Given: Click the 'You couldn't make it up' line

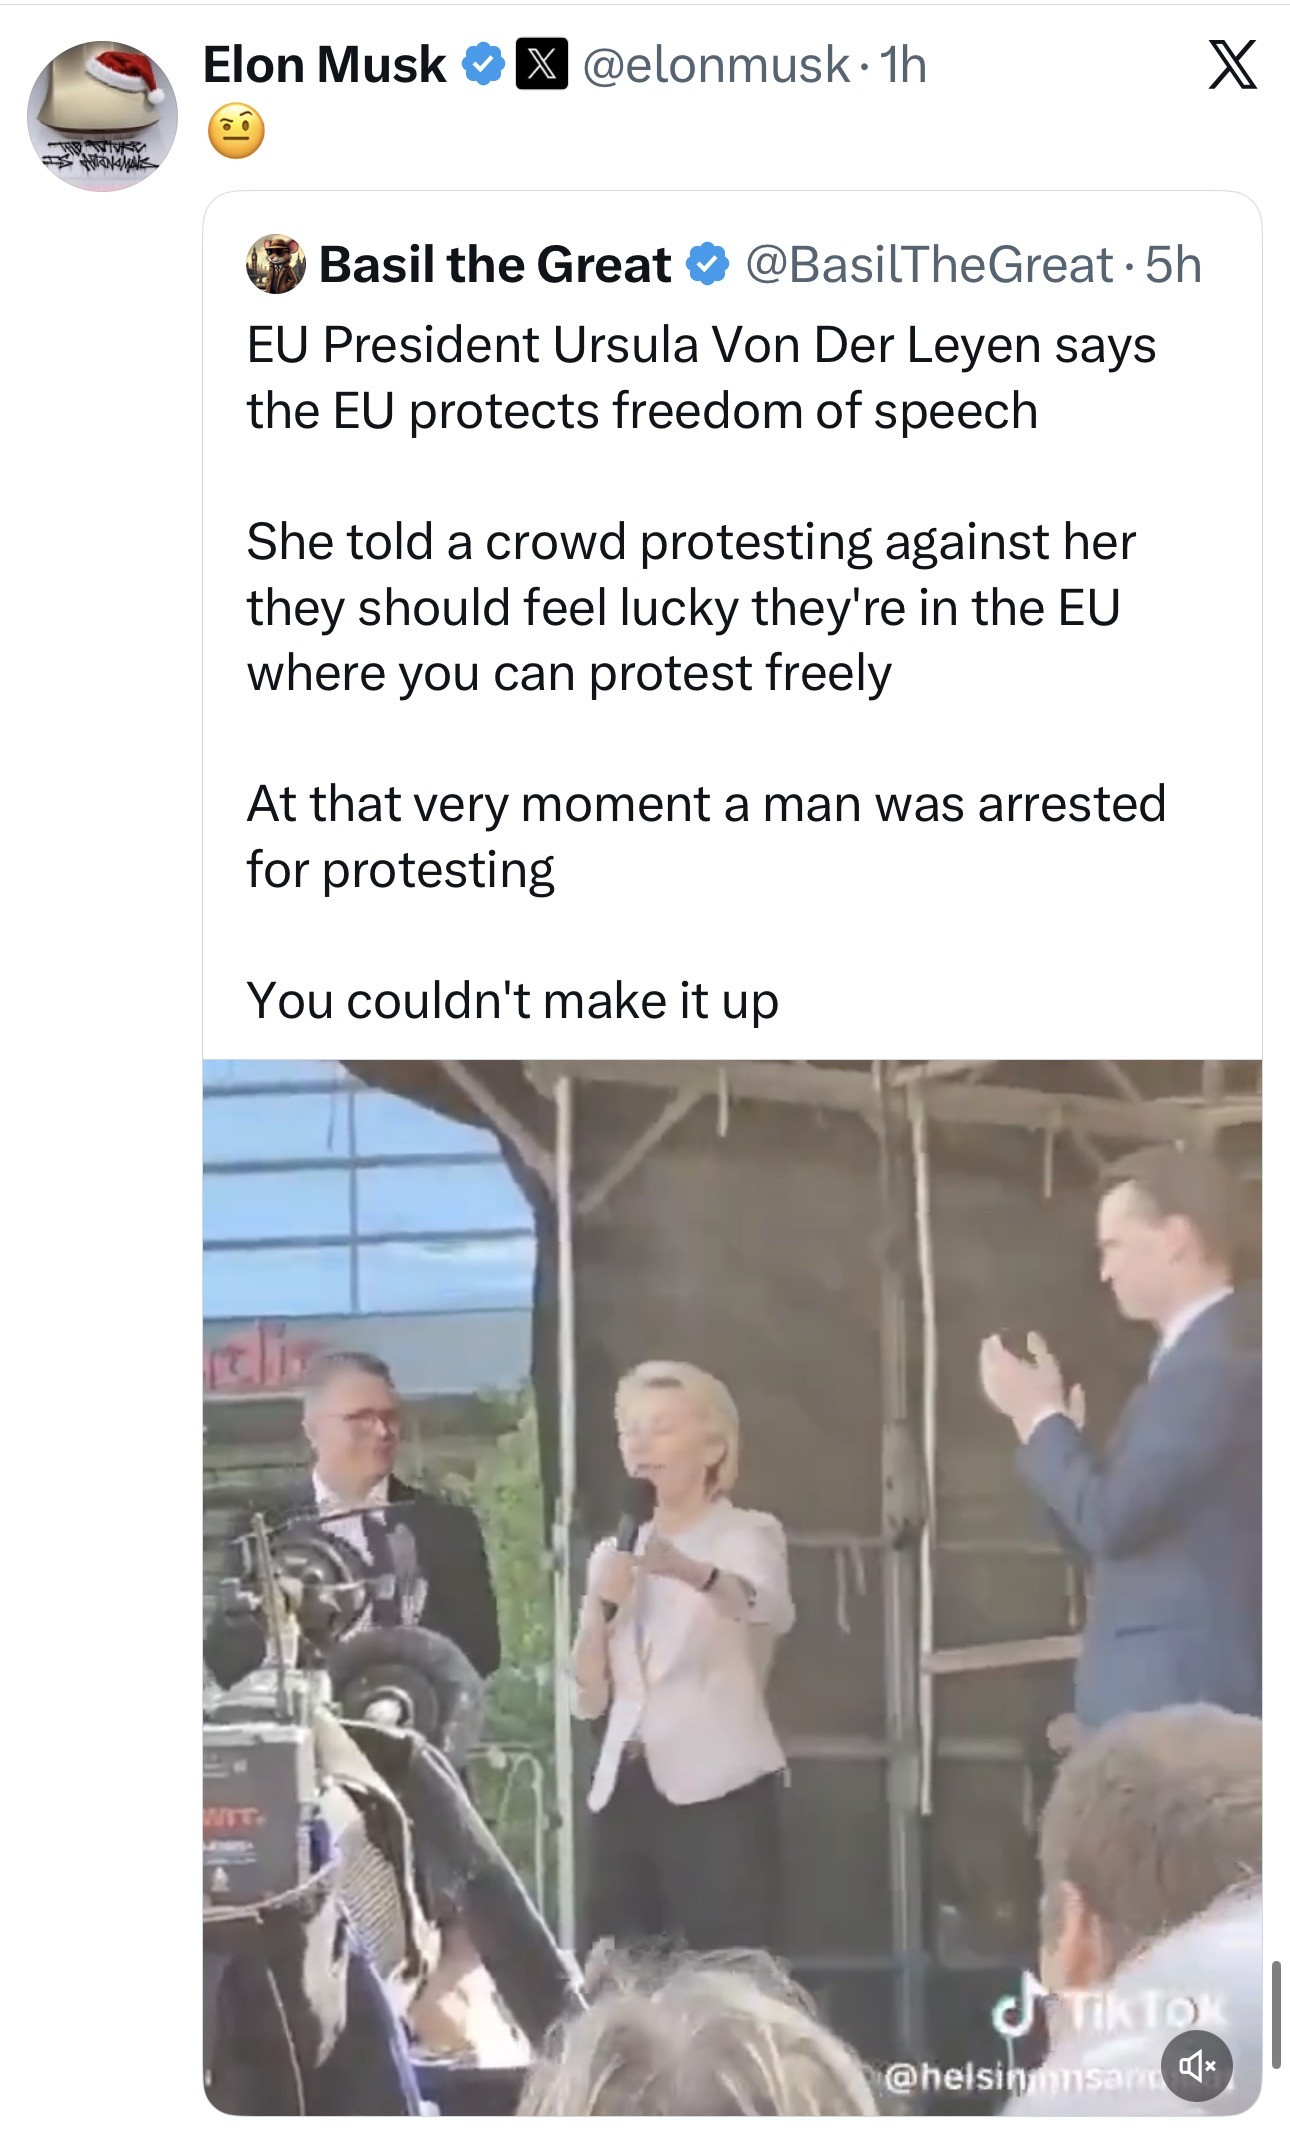Looking at the screenshot, I should [512, 1000].
